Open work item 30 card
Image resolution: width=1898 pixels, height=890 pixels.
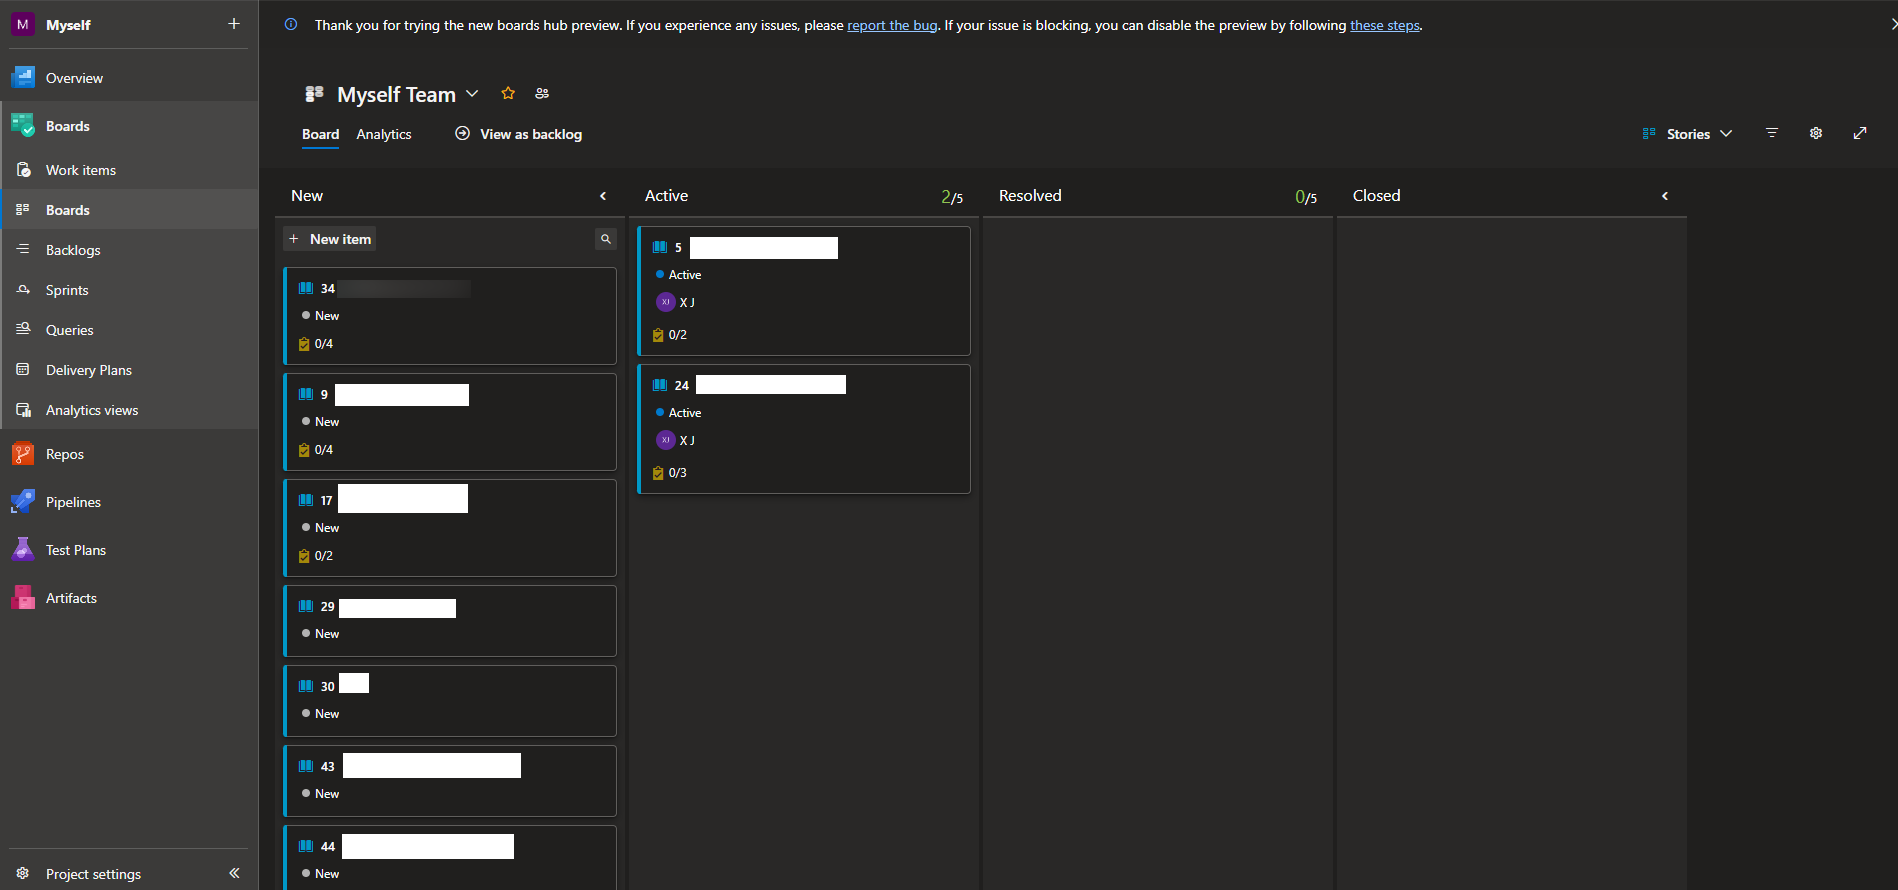pyautogui.click(x=450, y=701)
